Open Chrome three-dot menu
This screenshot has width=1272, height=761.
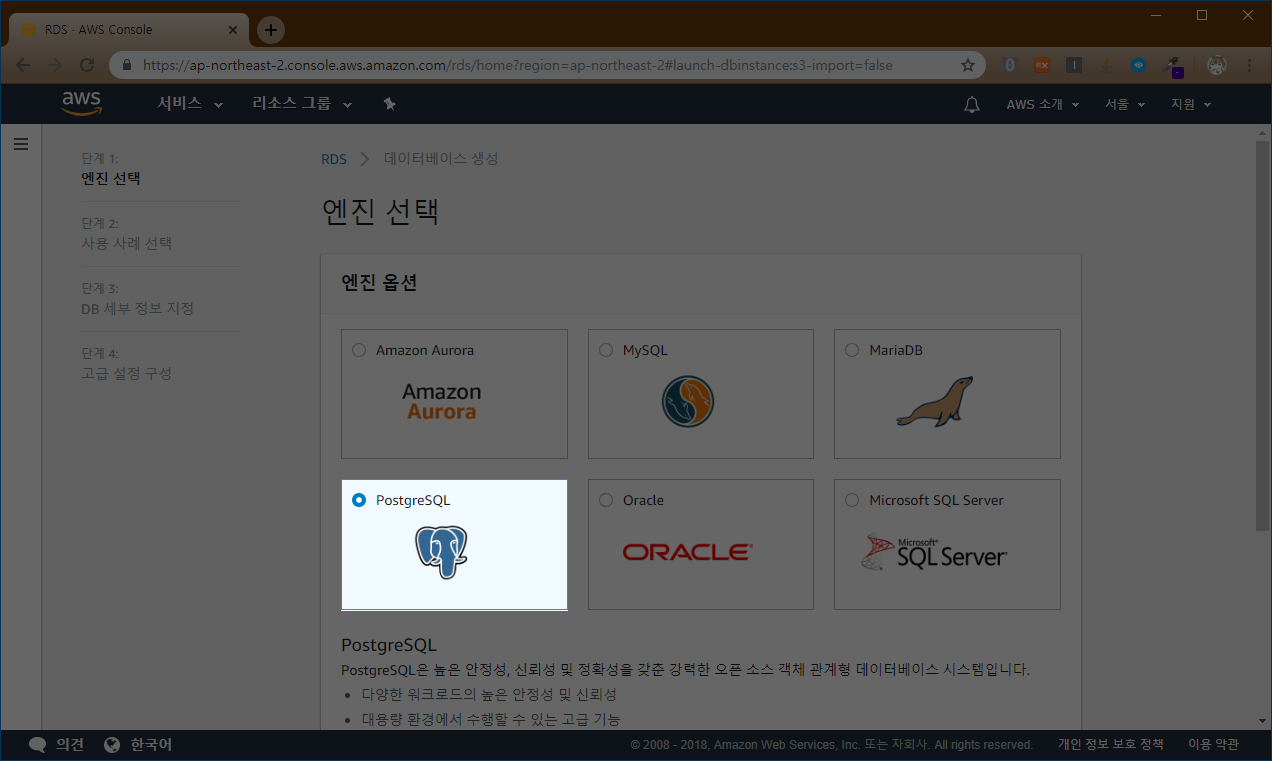[x=1250, y=65]
